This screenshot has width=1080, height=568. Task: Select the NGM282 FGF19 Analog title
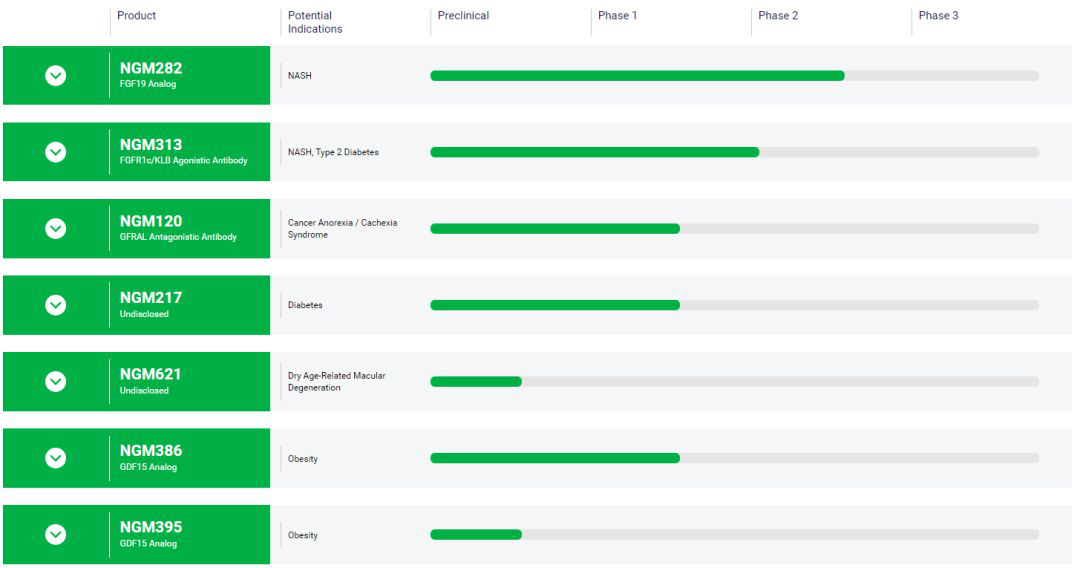pyautogui.click(x=151, y=75)
